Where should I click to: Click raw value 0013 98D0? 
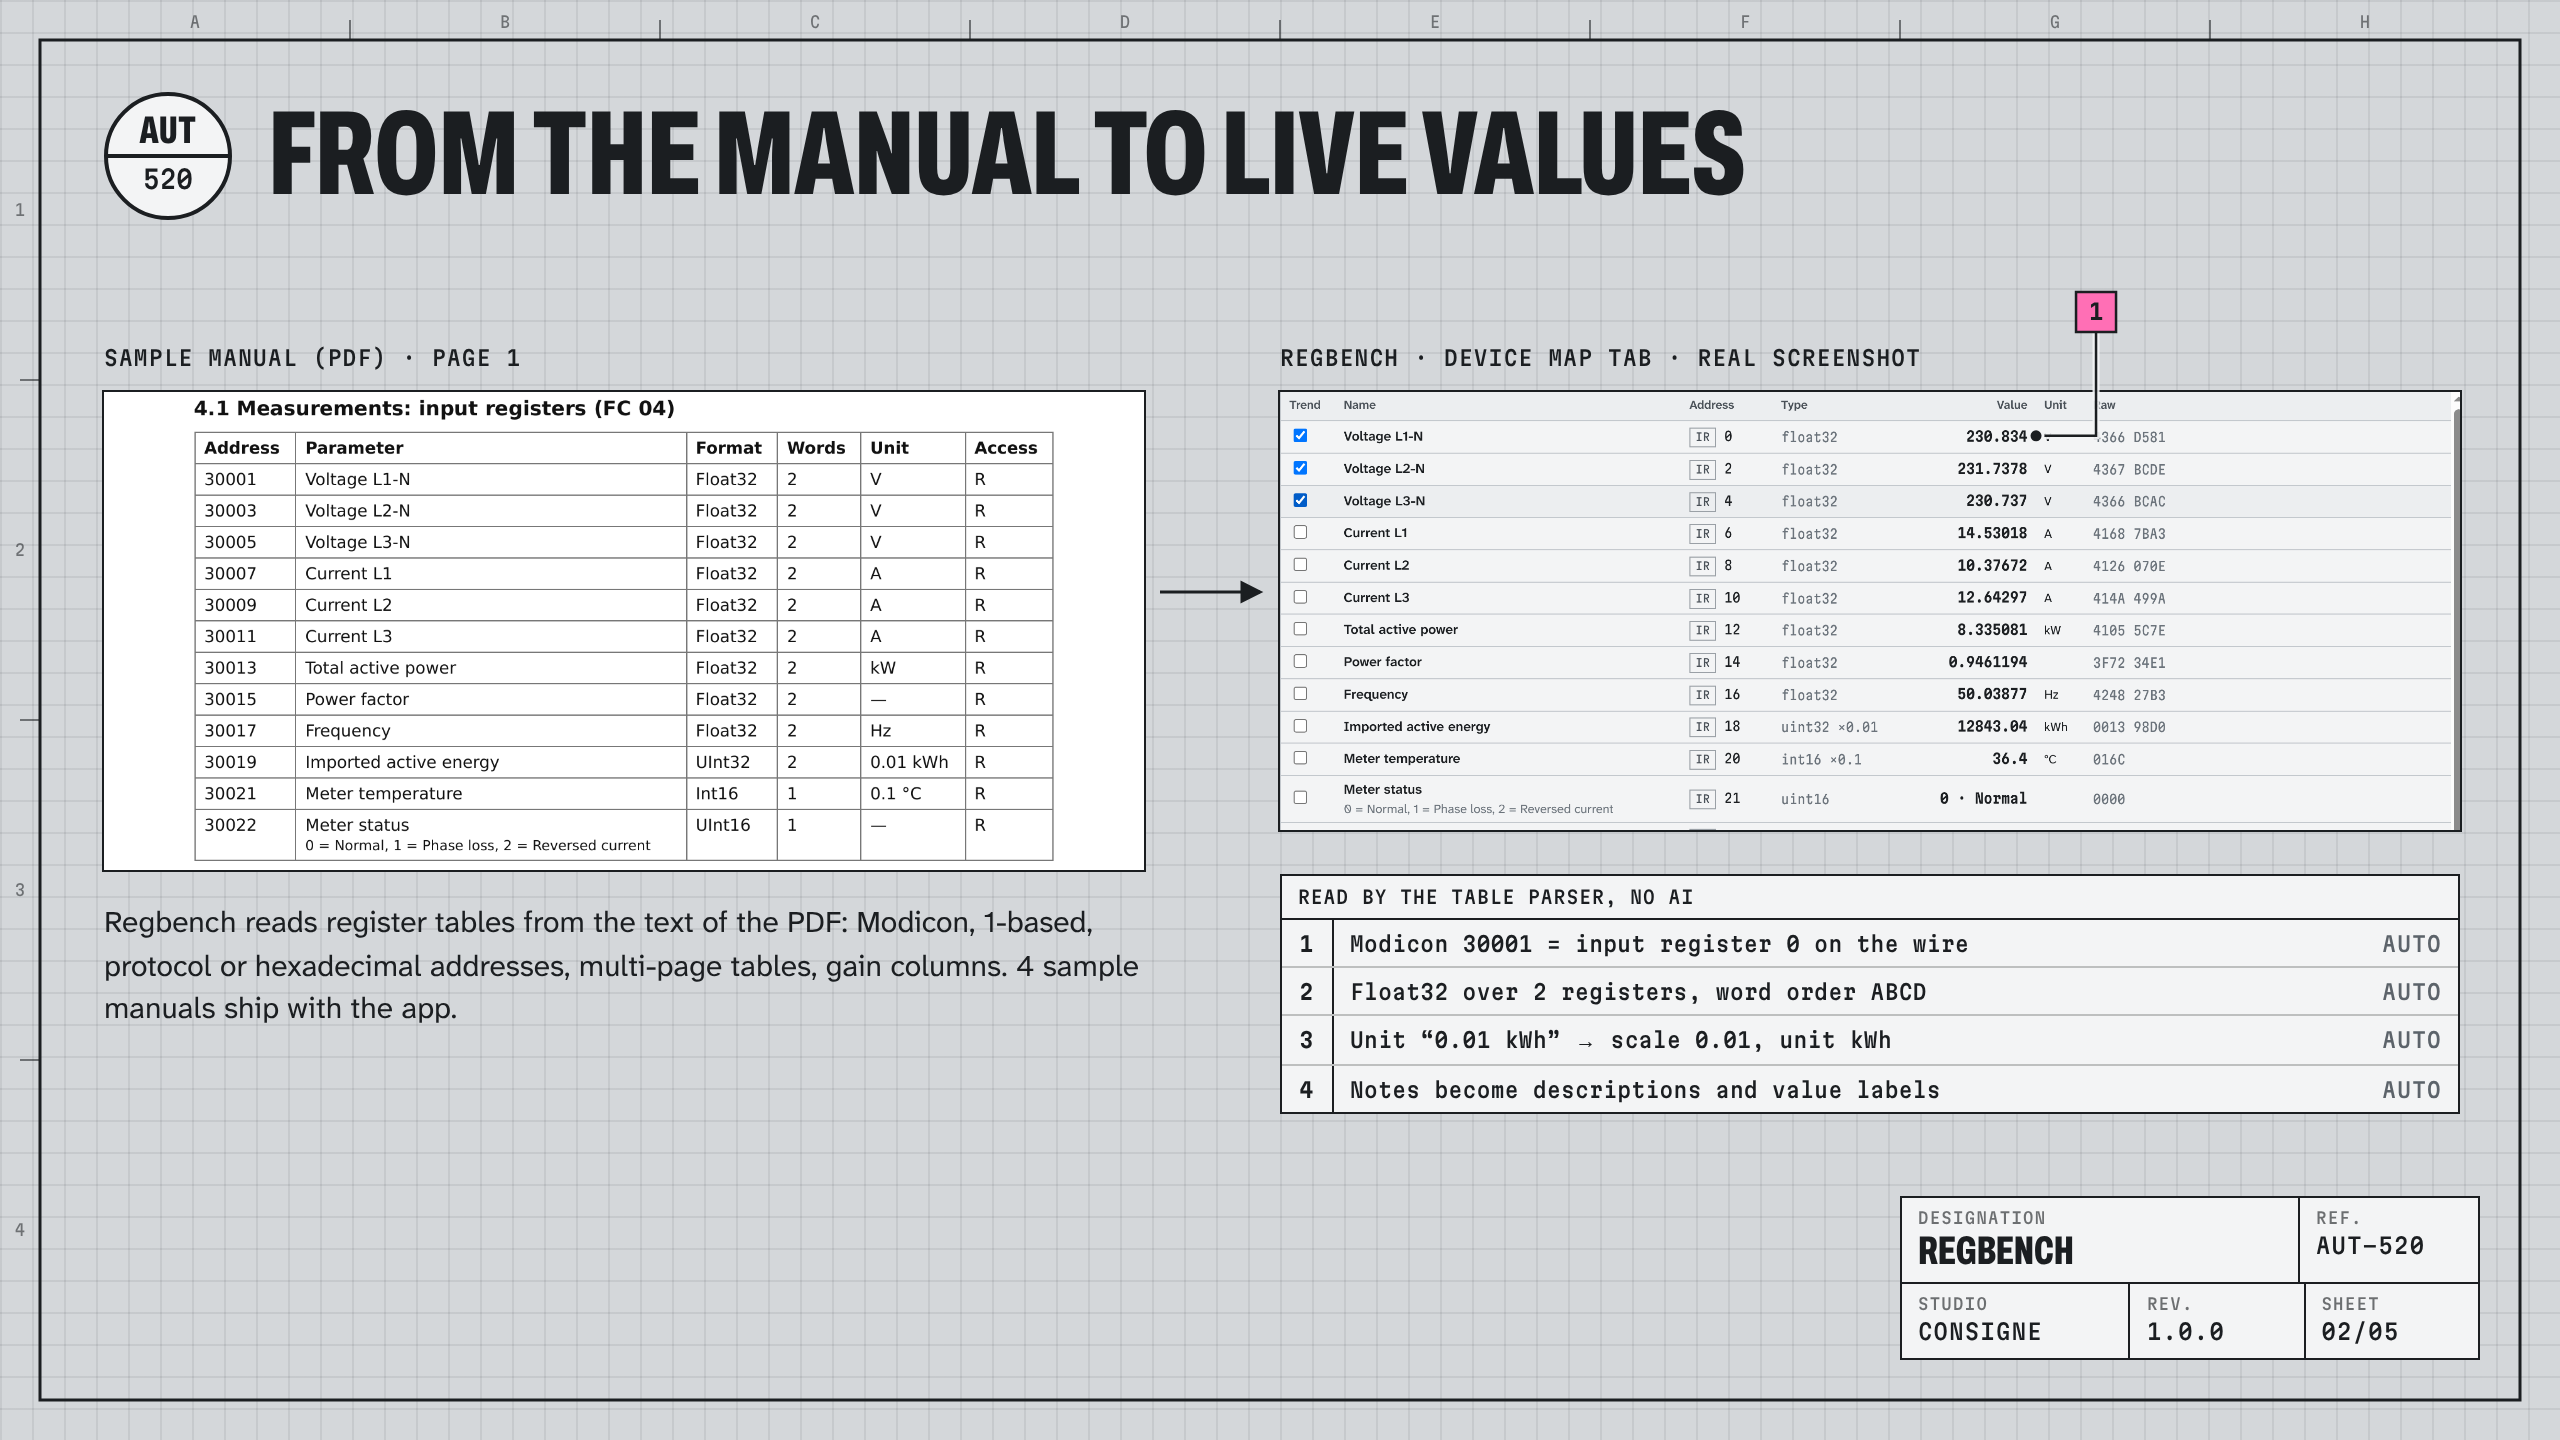[x=2129, y=728]
